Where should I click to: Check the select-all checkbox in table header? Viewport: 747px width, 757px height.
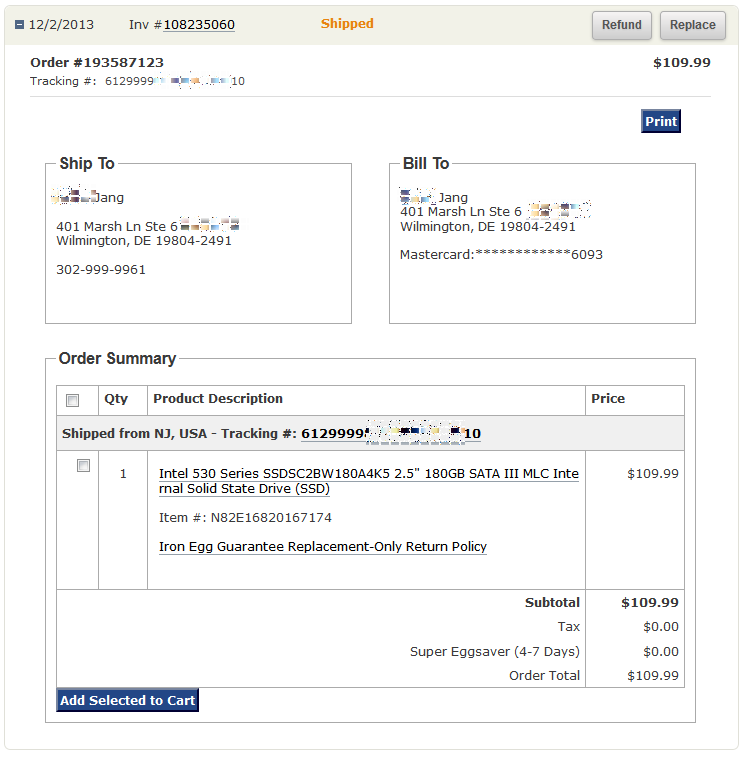pyautogui.click(x=72, y=400)
